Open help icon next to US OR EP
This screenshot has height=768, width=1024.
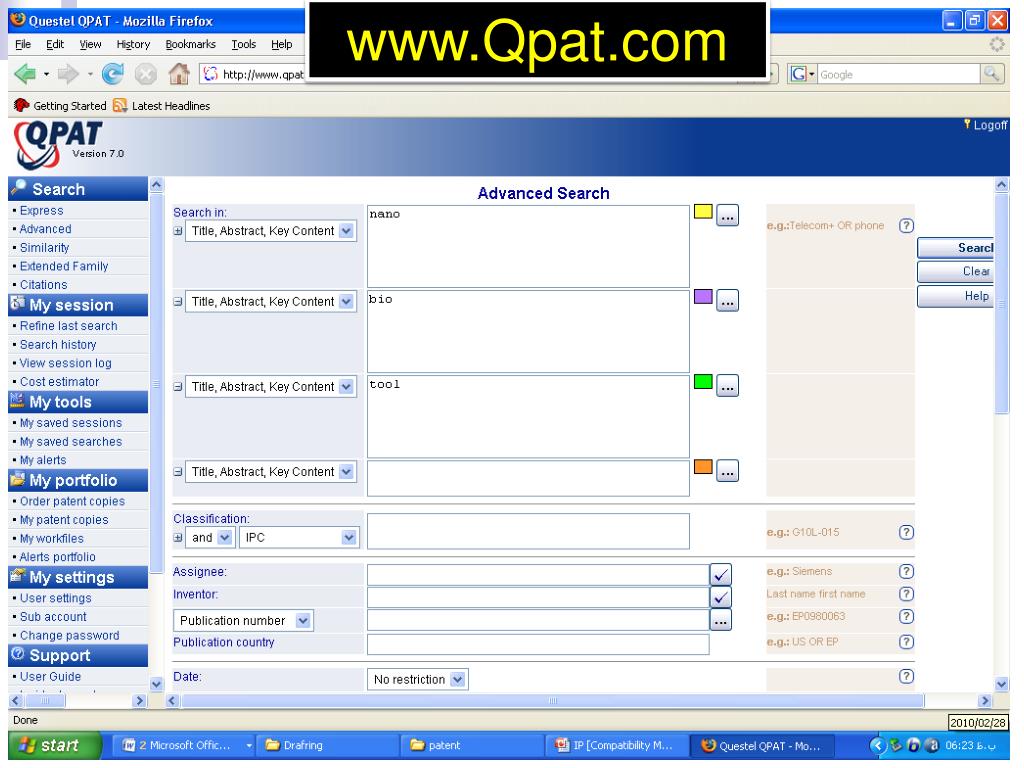click(906, 641)
